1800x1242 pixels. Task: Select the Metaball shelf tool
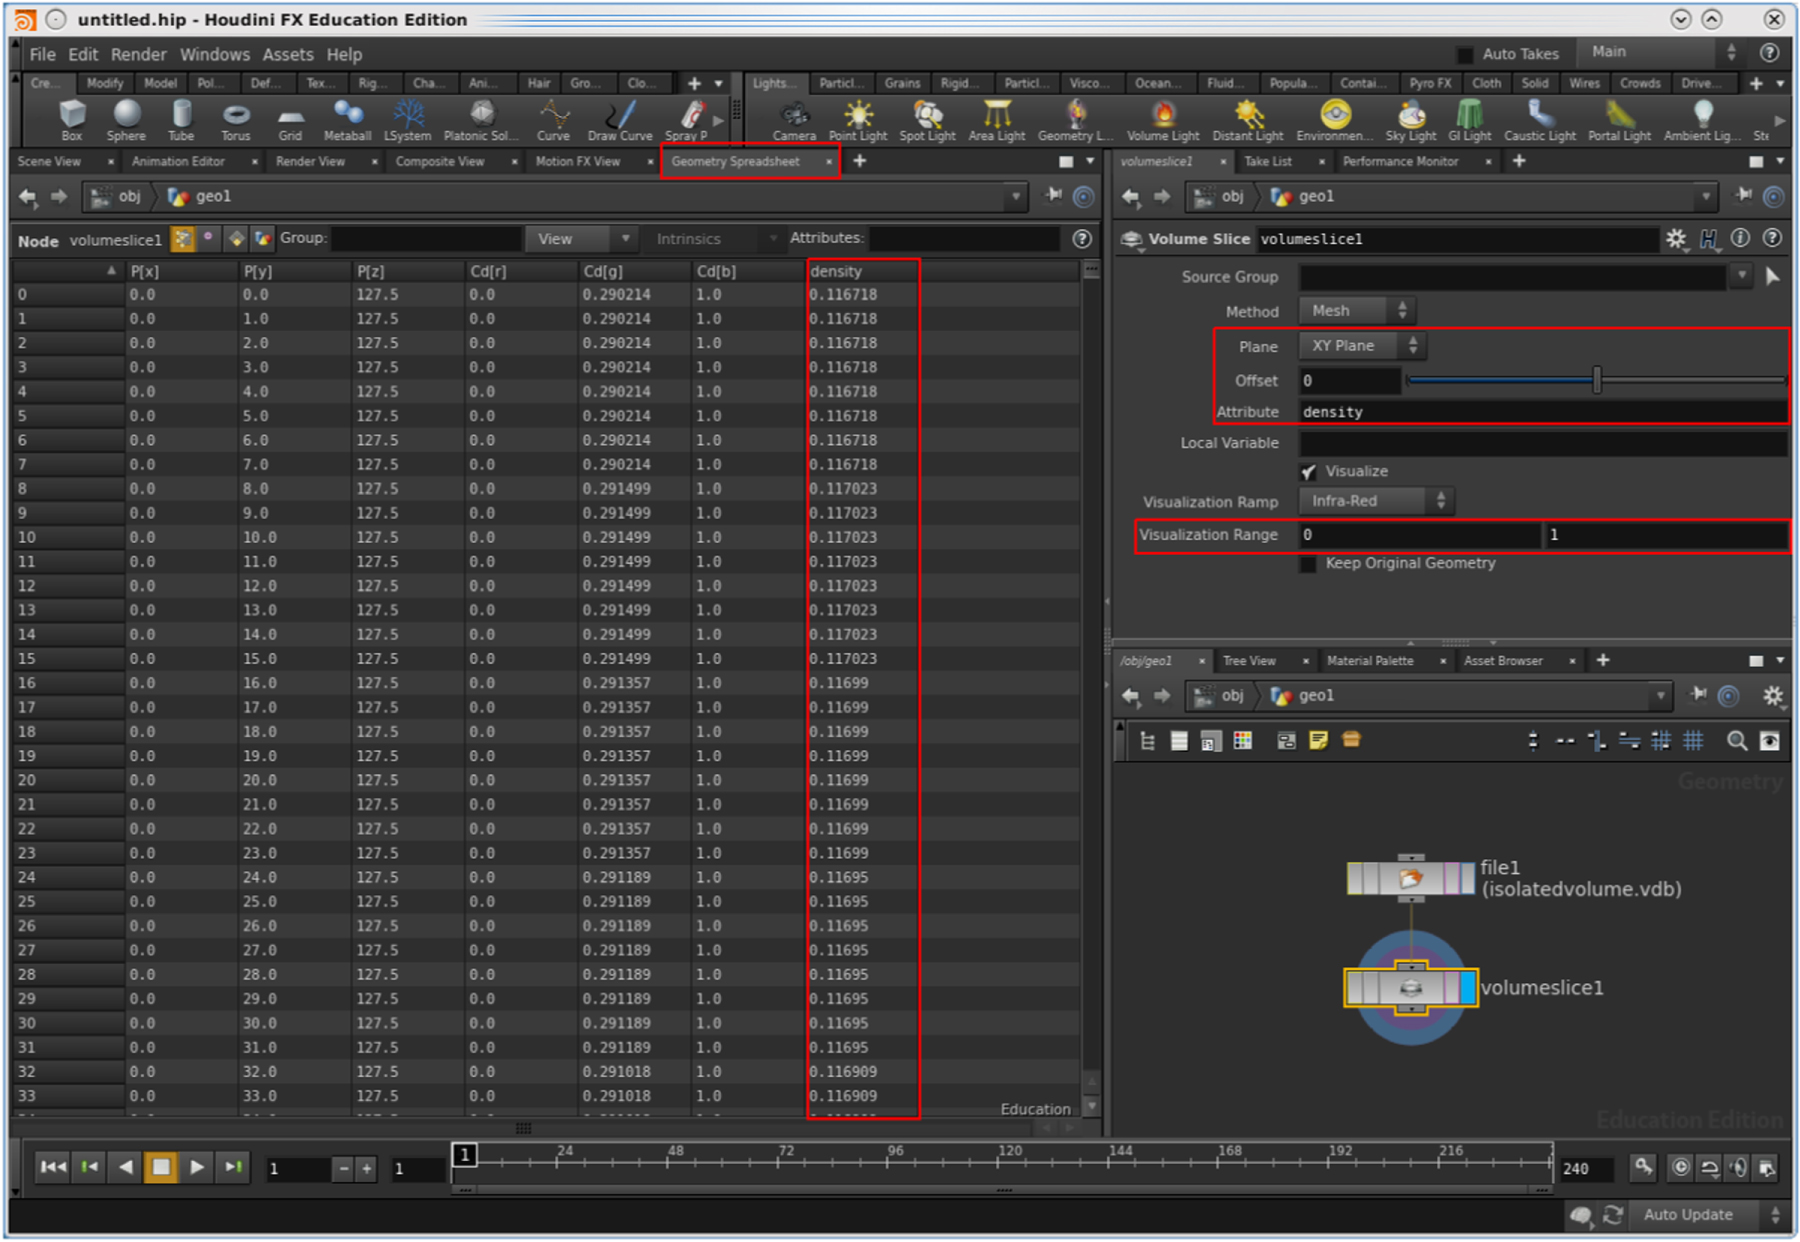point(347,119)
